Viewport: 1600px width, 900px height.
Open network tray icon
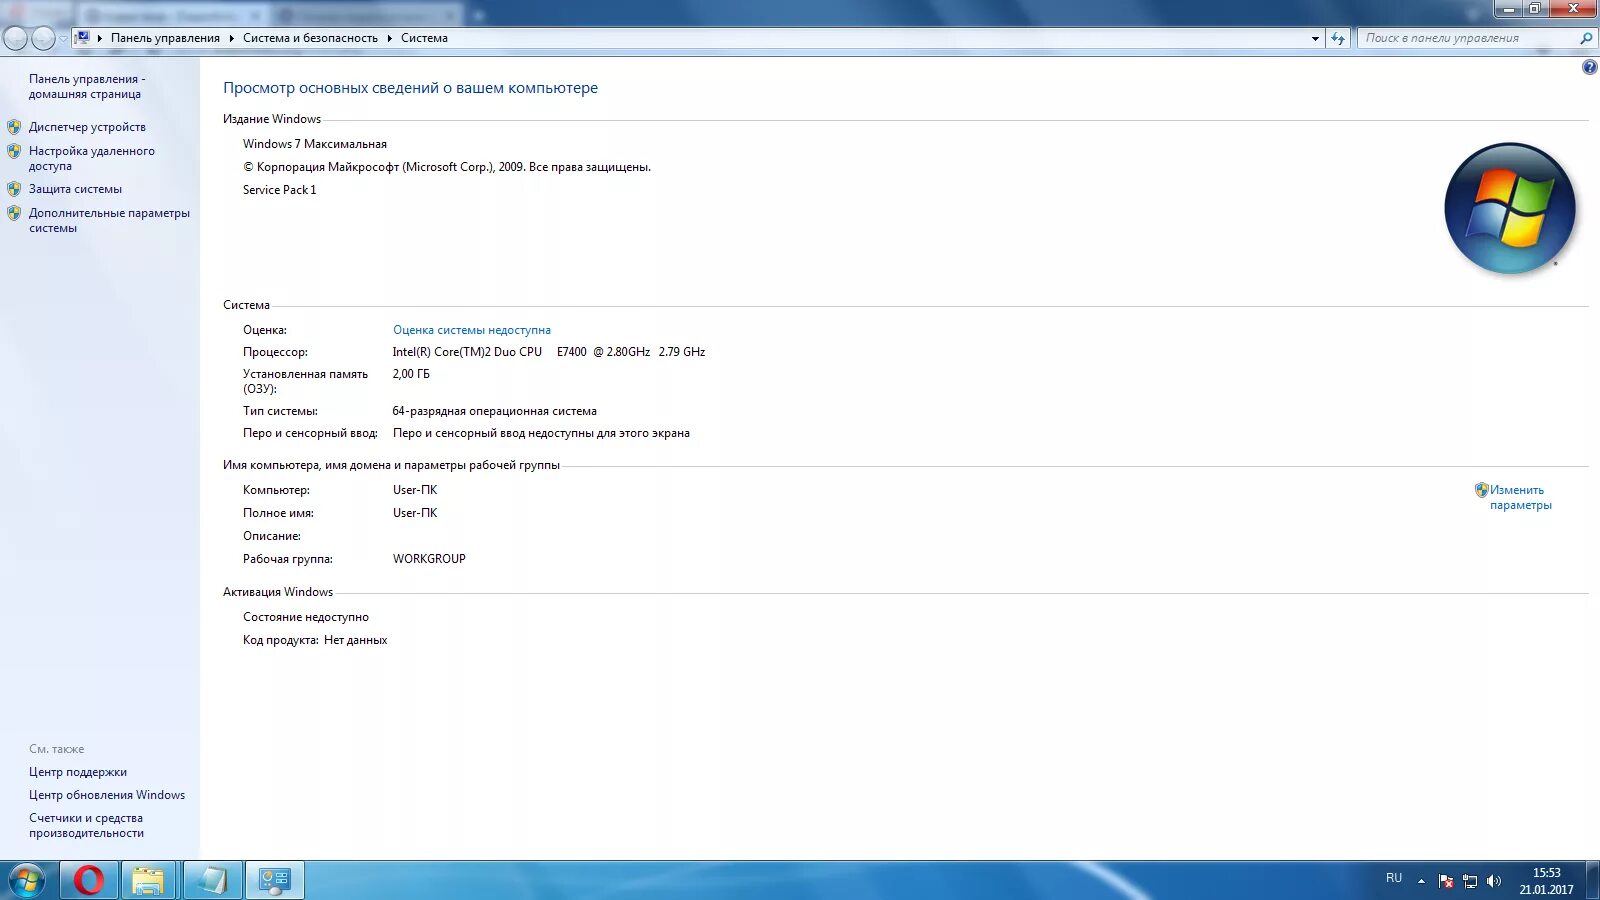[x=1470, y=881]
